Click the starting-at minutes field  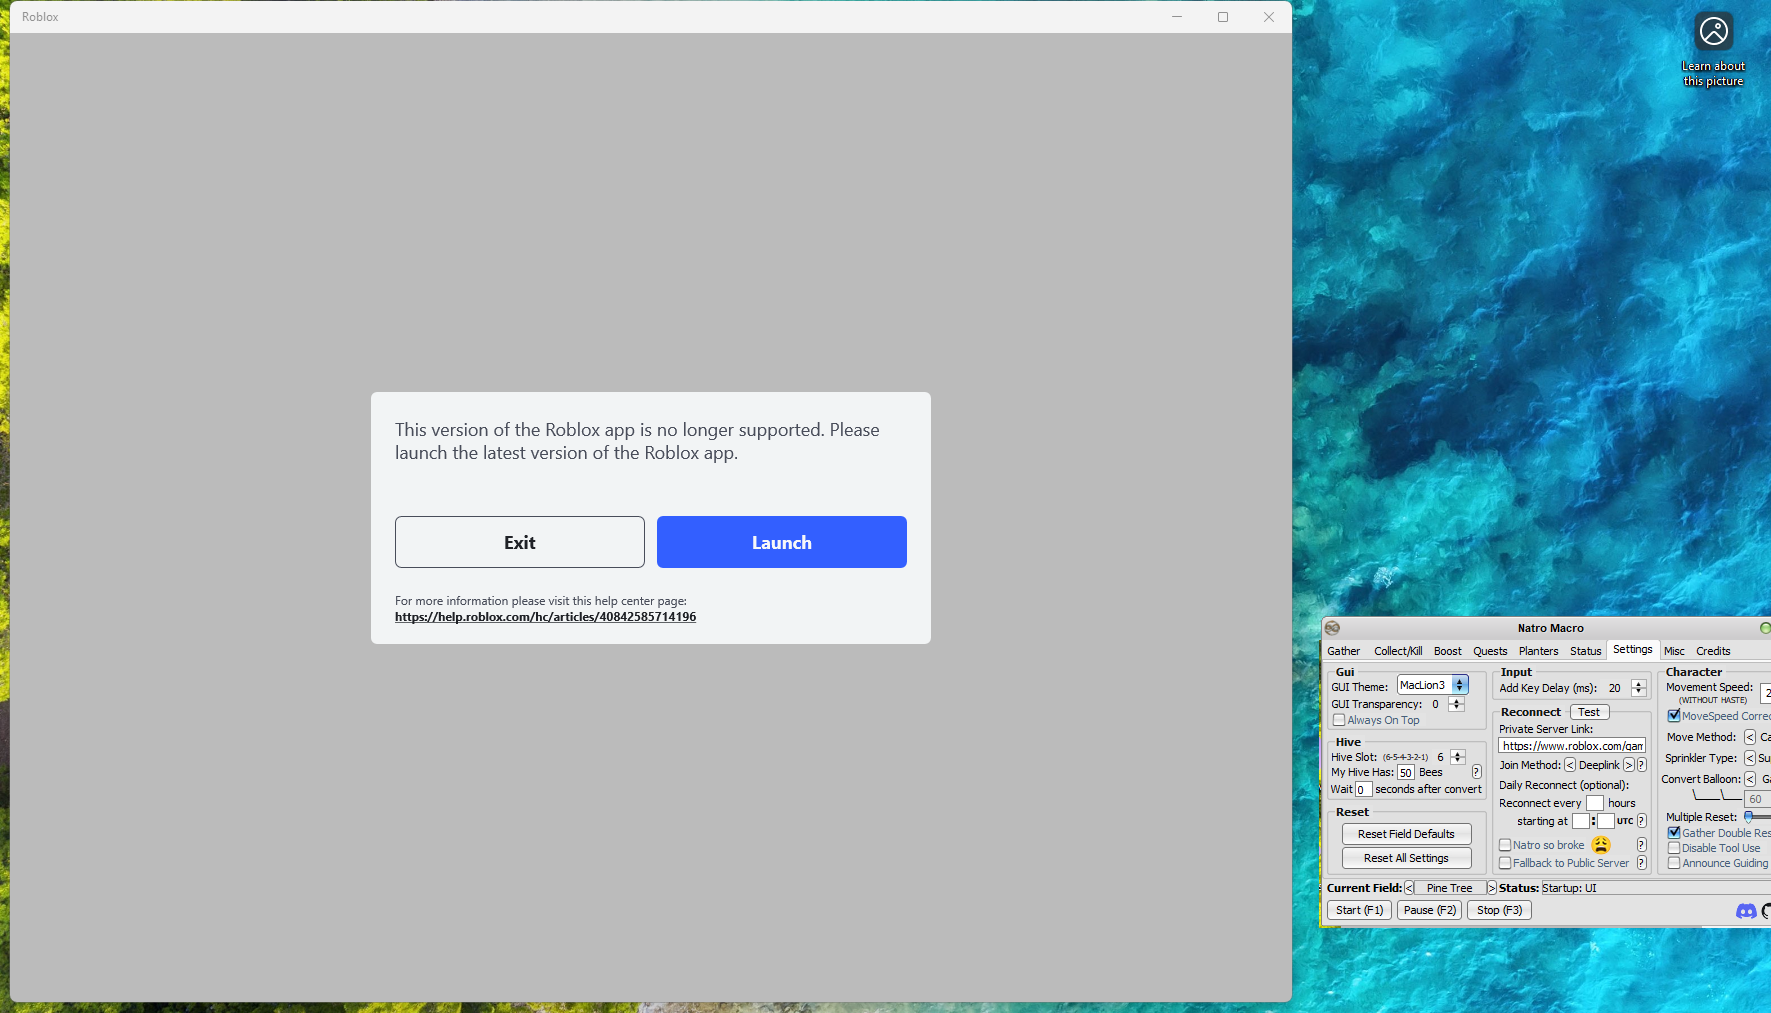coord(1606,821)
